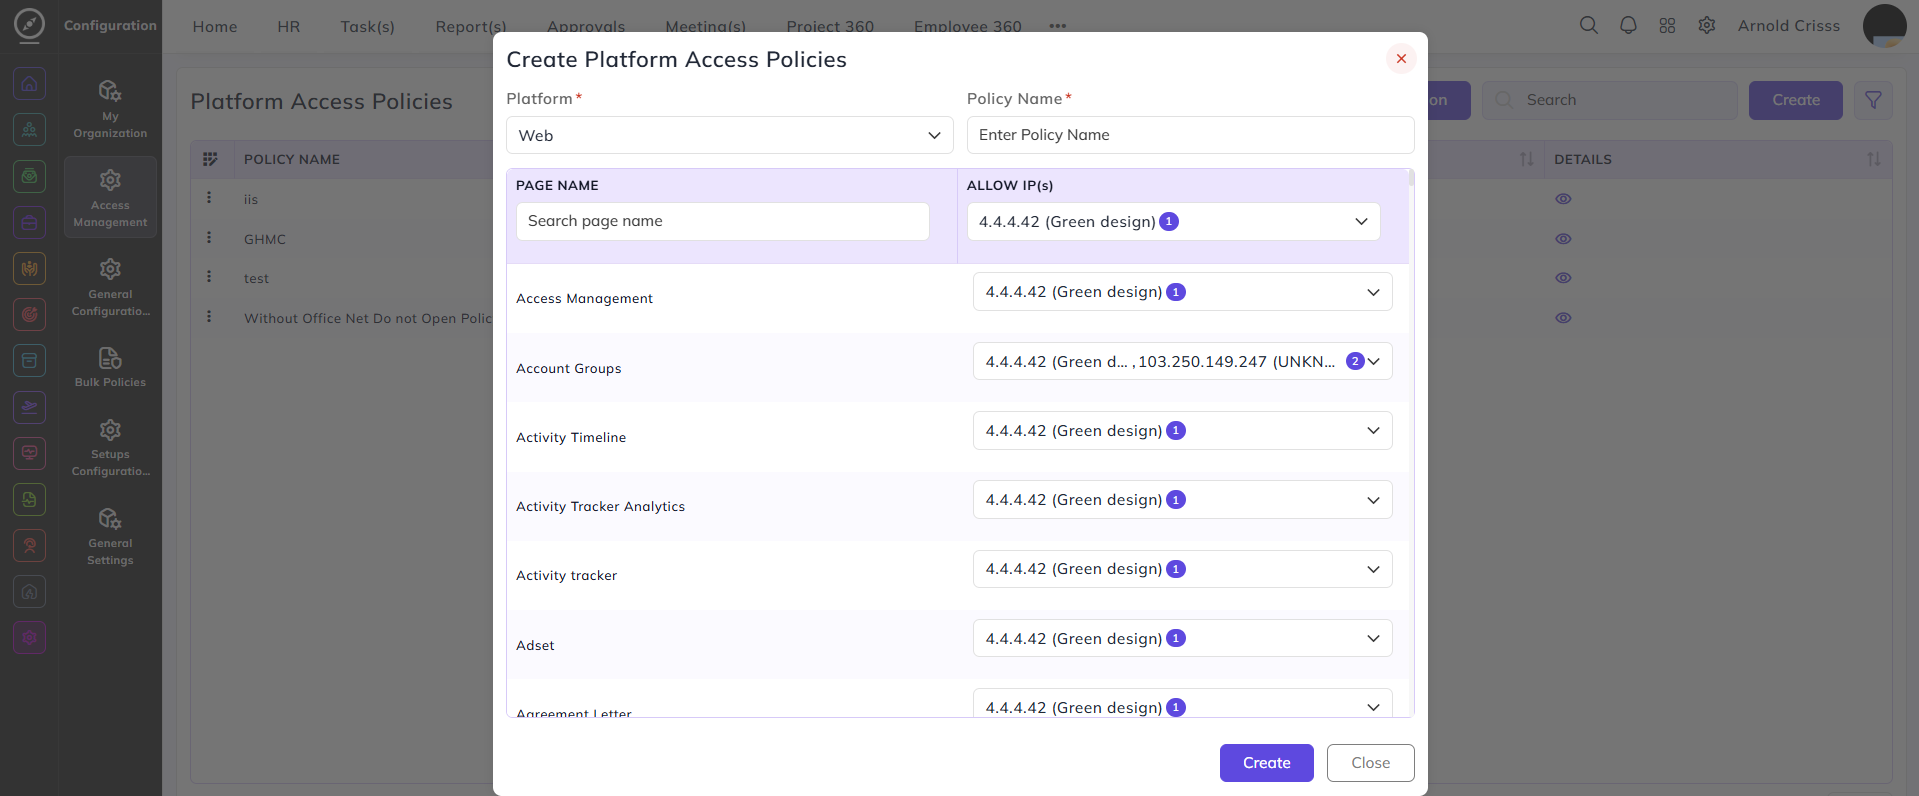Screen dimensions: 1919x796
Task: Open the blue archive box icon in left rail
Action: pos(30,360)
